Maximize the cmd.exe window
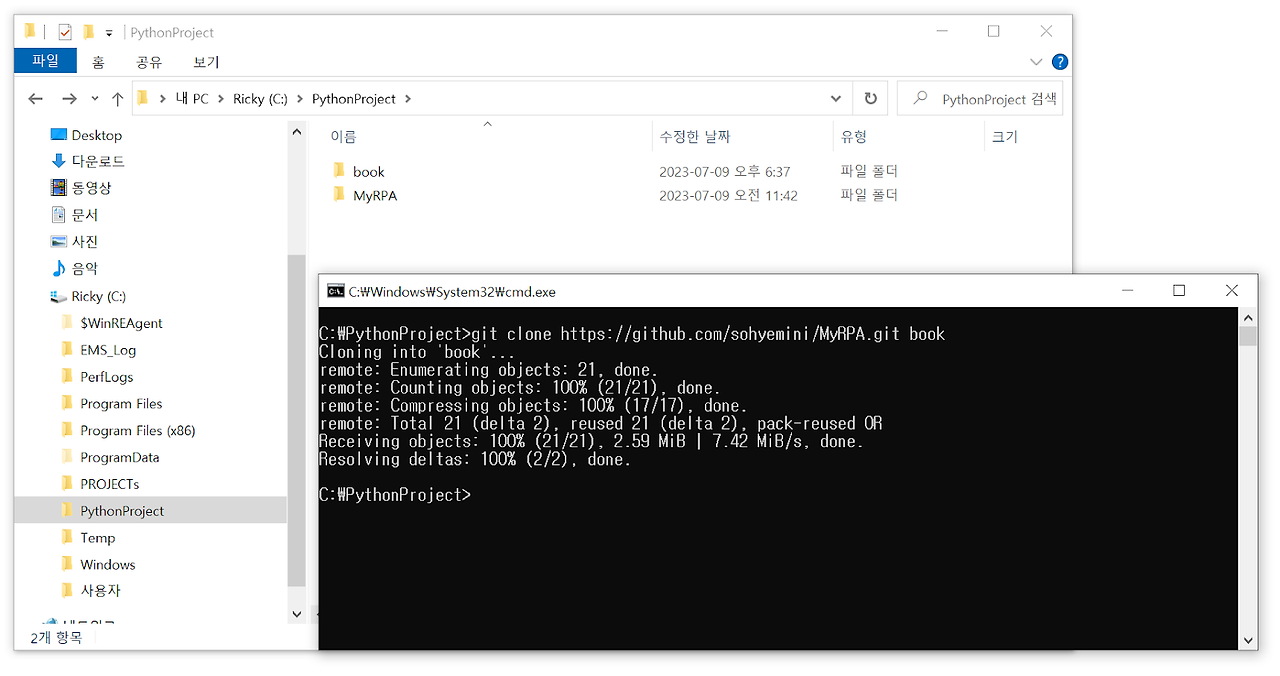 coord(1179,291)
